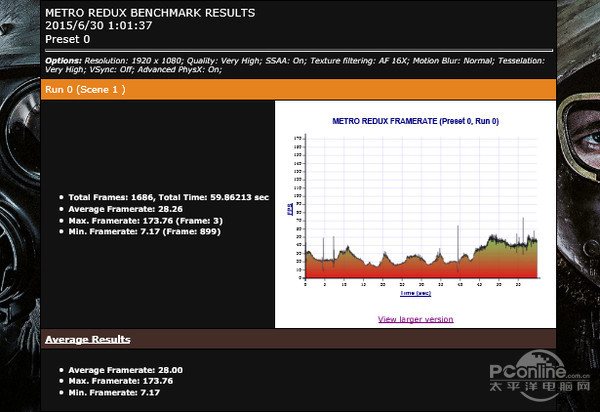The height and width of the screenshot is (412, 600).
Task: Click the chart title METRO REDUX FRAMERATE
Action: pyautogui.click(x=416, y=121)
